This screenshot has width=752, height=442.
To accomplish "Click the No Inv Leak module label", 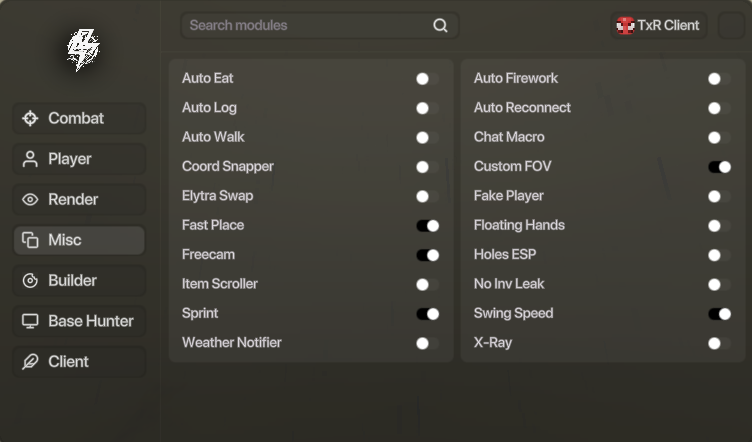I will [x=509, y=284].
